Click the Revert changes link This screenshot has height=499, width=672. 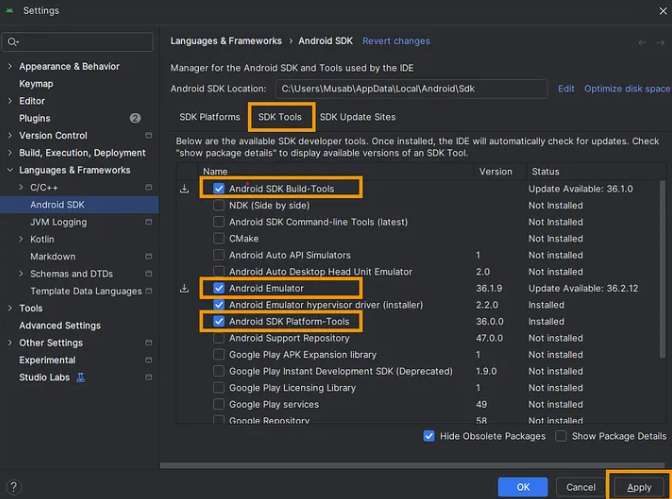pyautogui.click(x=396, y=41)
